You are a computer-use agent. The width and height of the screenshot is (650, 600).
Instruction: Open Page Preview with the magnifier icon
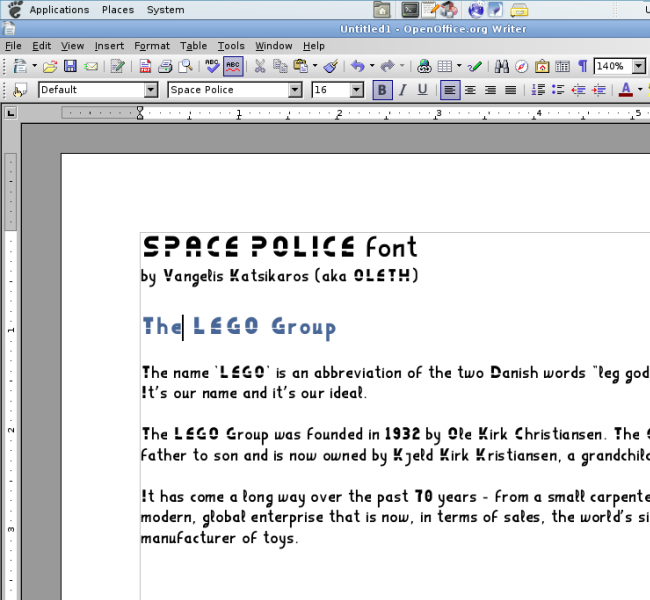pyautogui.click(x=185, y=66)
